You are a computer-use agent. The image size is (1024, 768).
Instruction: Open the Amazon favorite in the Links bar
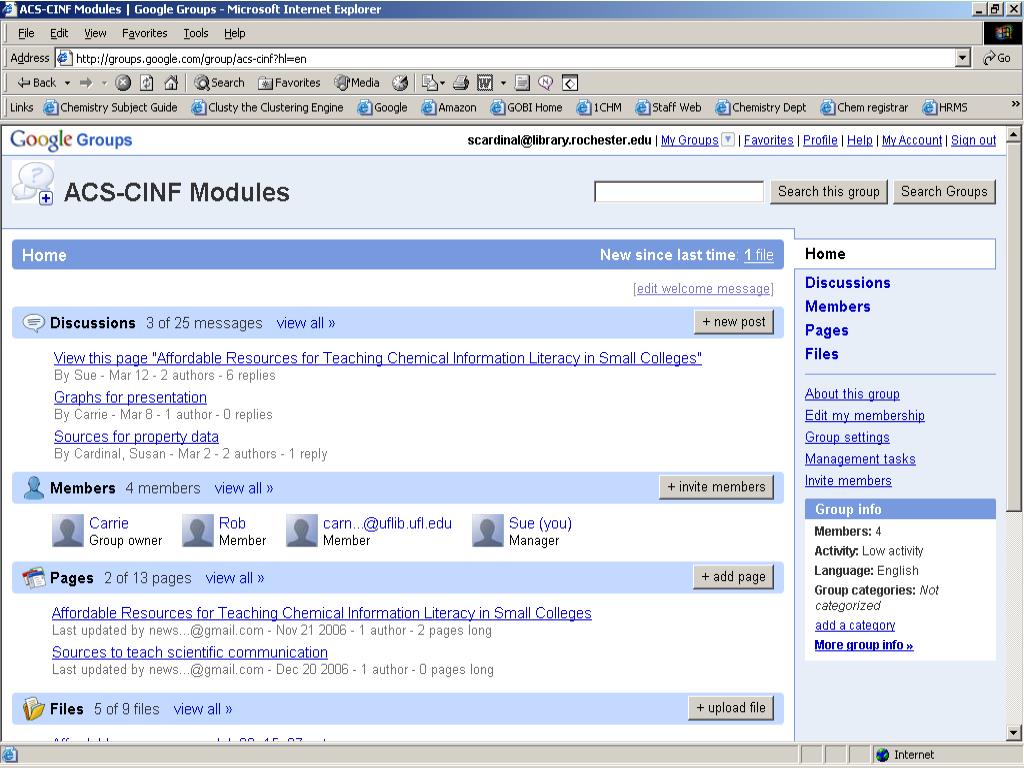tap(449, 108)
